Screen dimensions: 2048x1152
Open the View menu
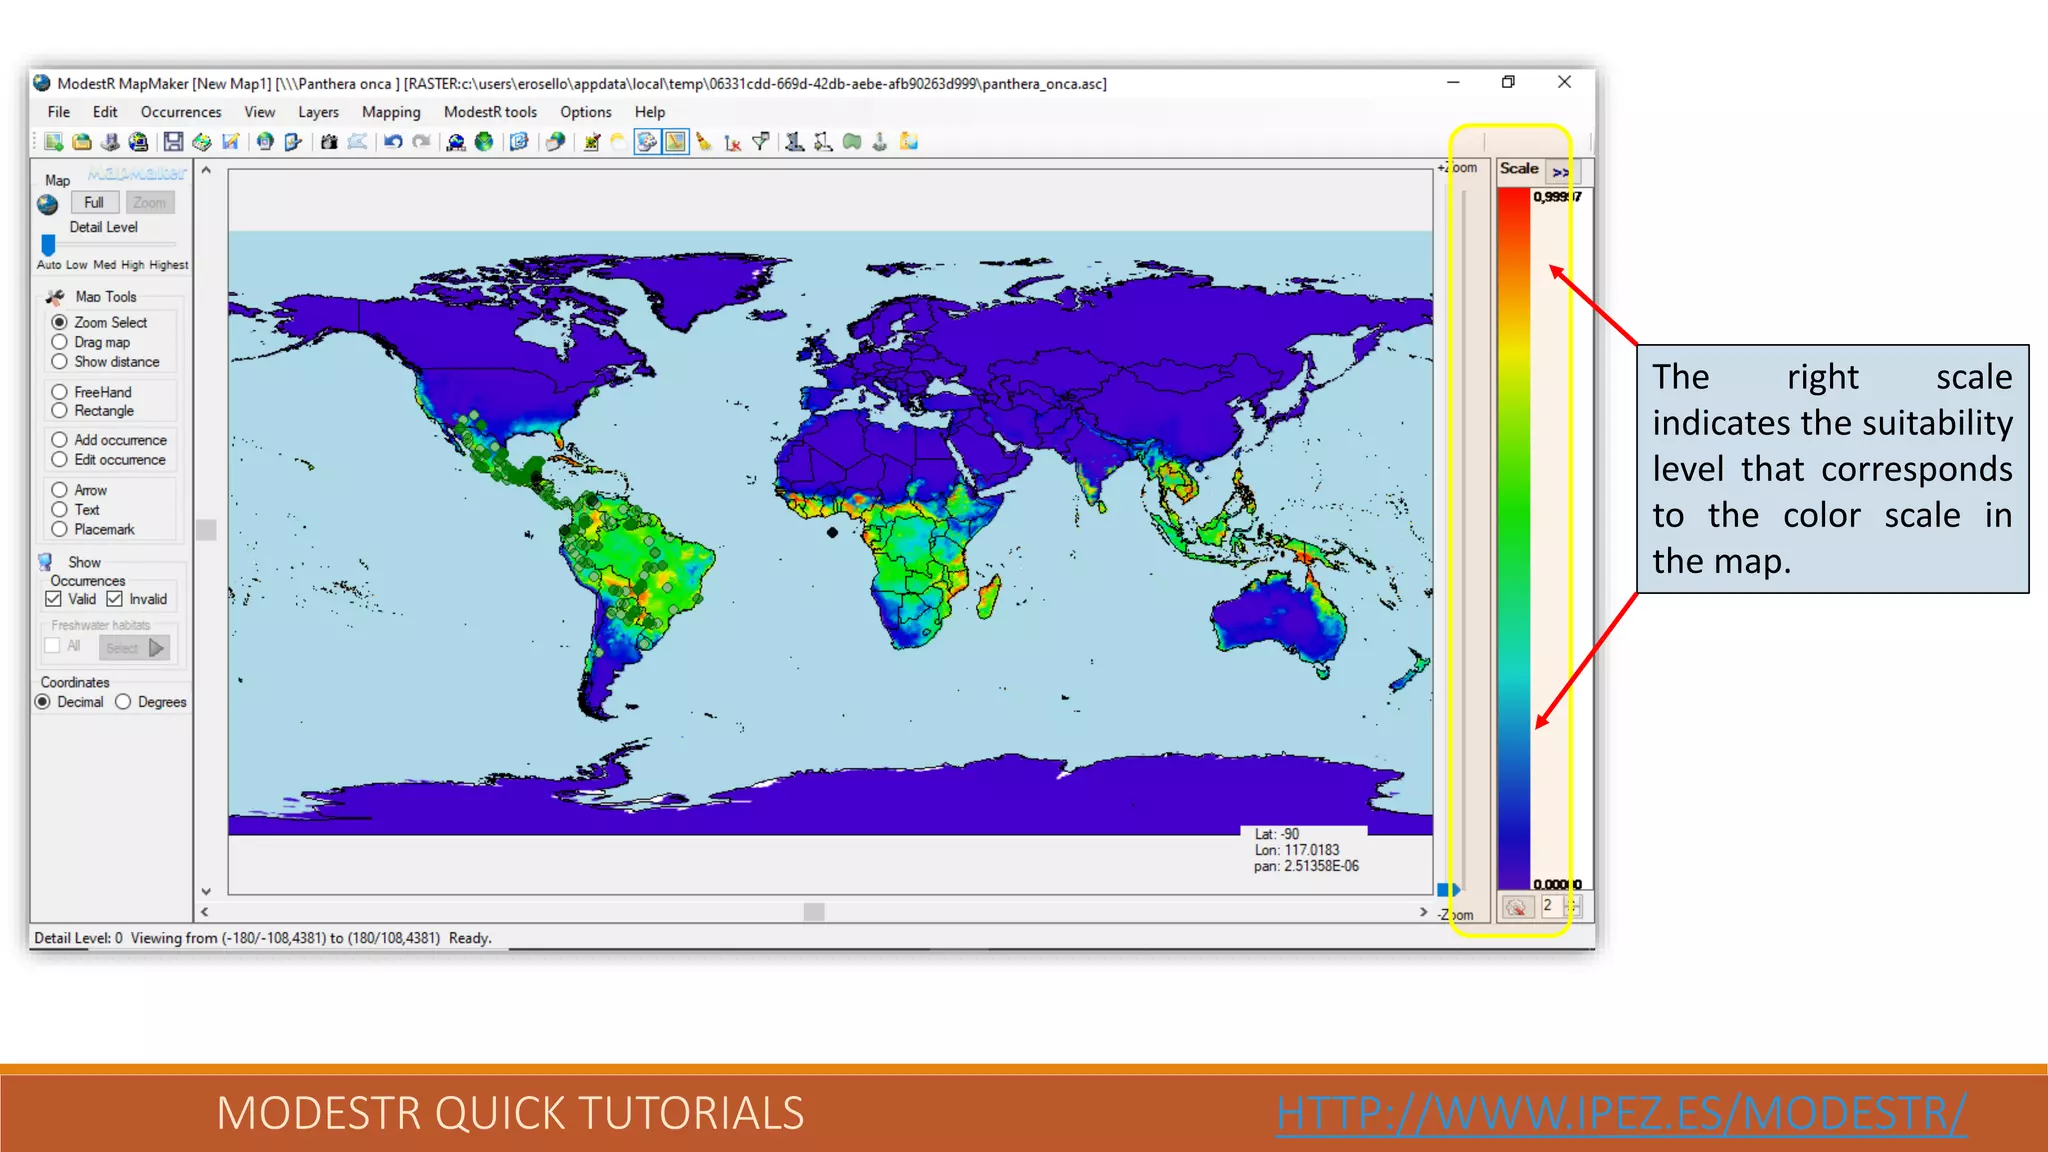point(260,112)
